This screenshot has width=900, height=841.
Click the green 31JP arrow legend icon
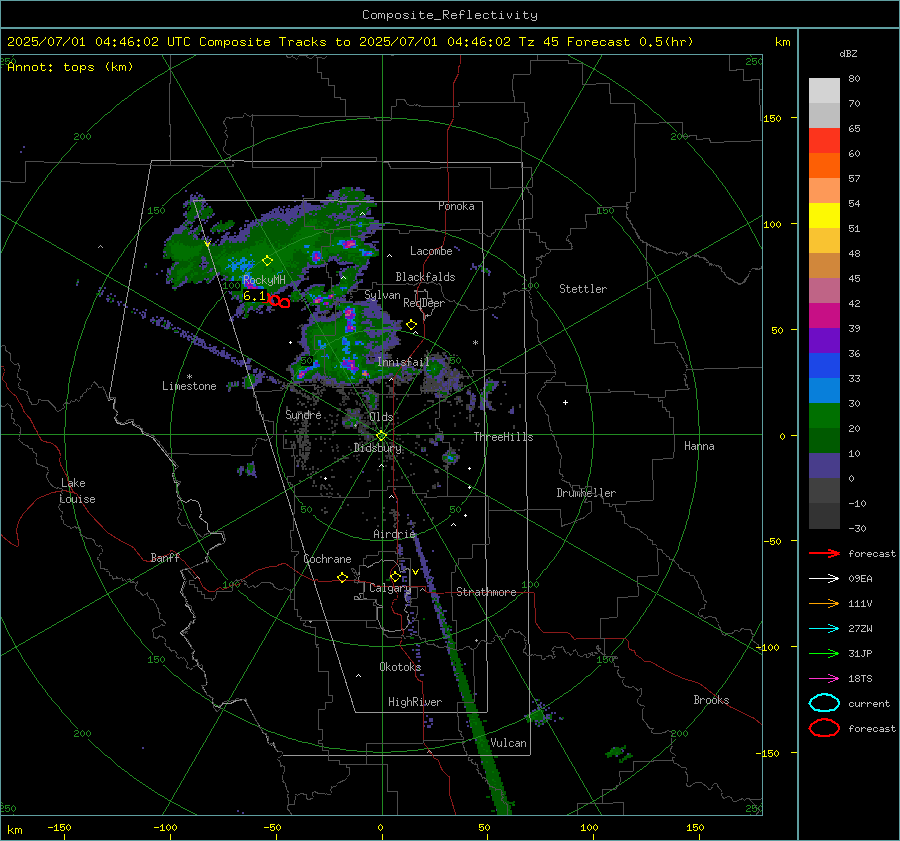824,653
